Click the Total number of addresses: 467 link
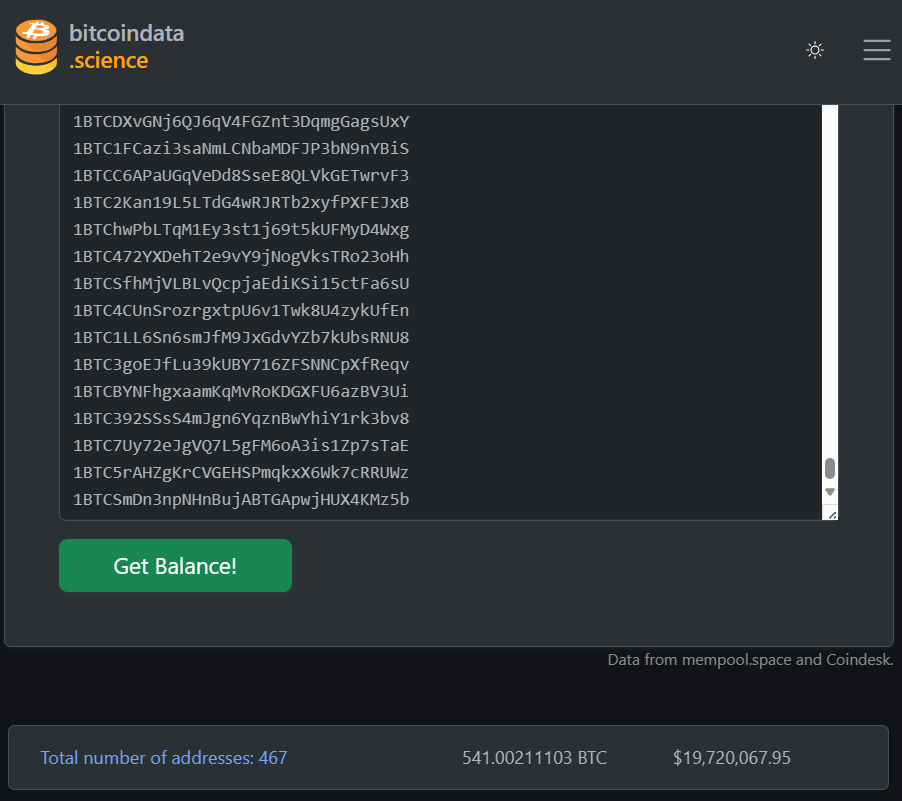Viewport: 902px width, 801px height. (163, 758)
